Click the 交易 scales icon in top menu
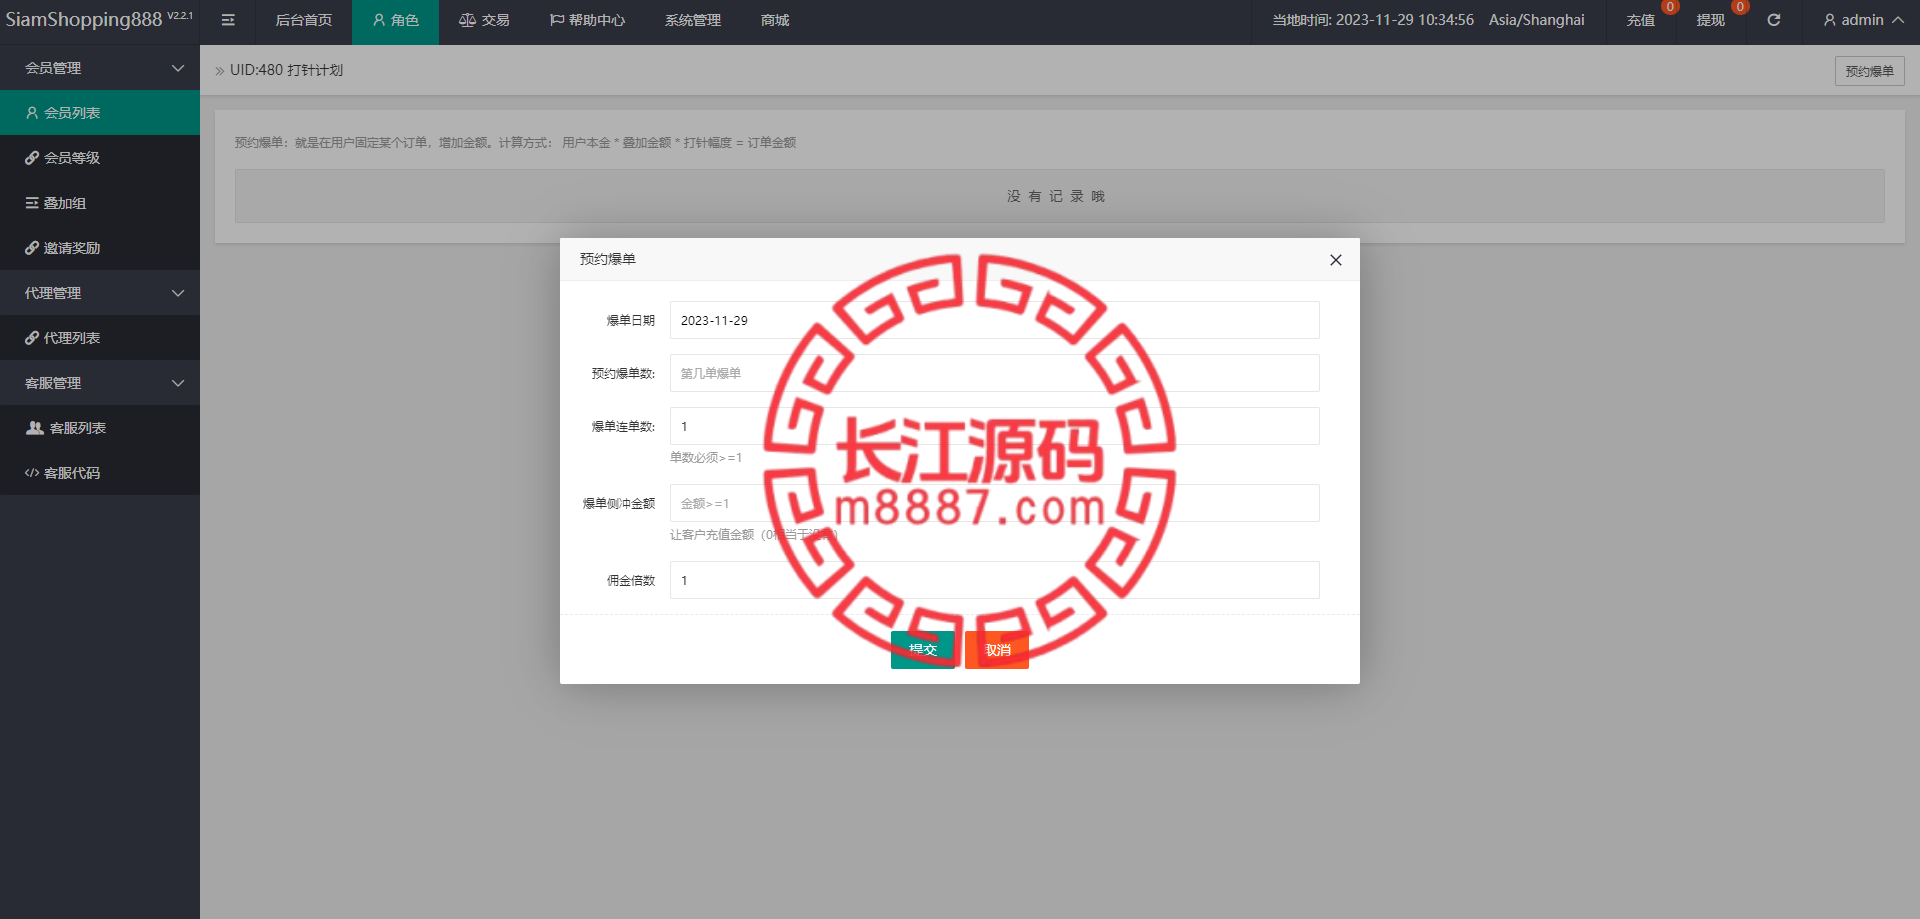This screenshot has width=1920, height=919. point(467,20)
